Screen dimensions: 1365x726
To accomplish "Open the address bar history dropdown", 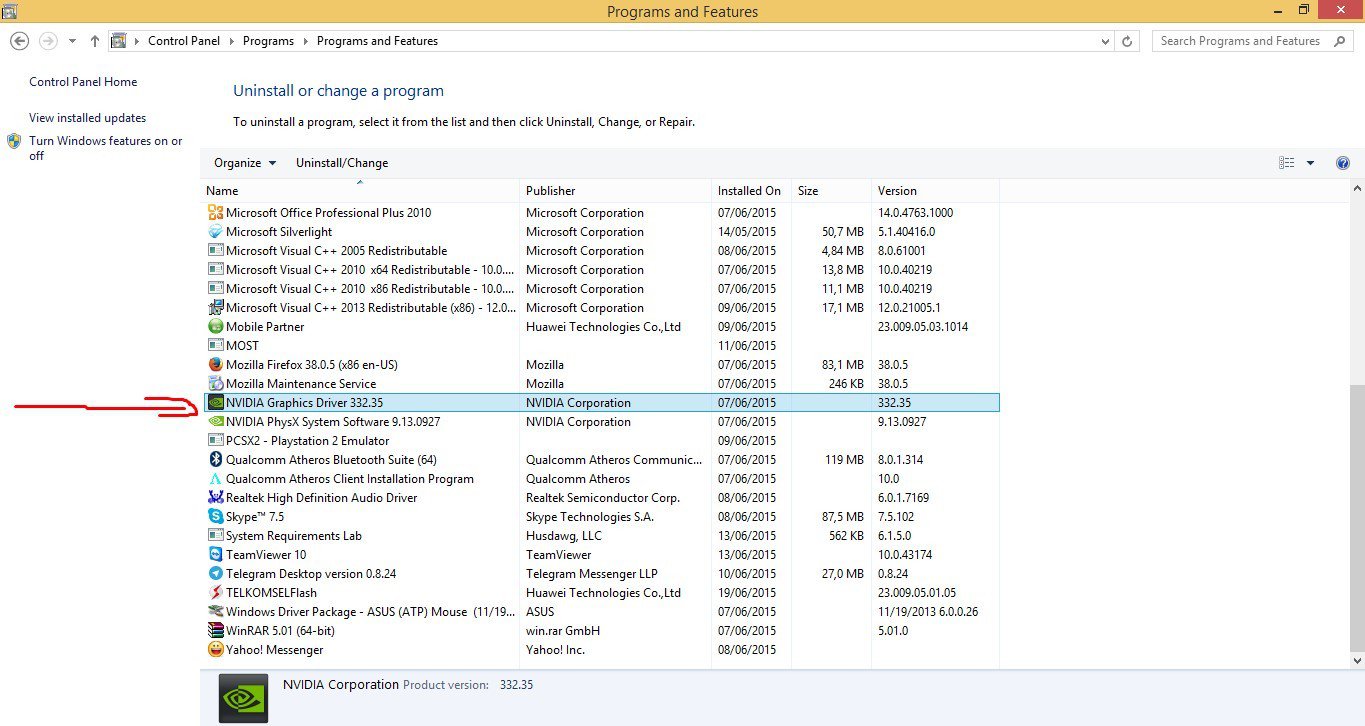I will 1105,41.
